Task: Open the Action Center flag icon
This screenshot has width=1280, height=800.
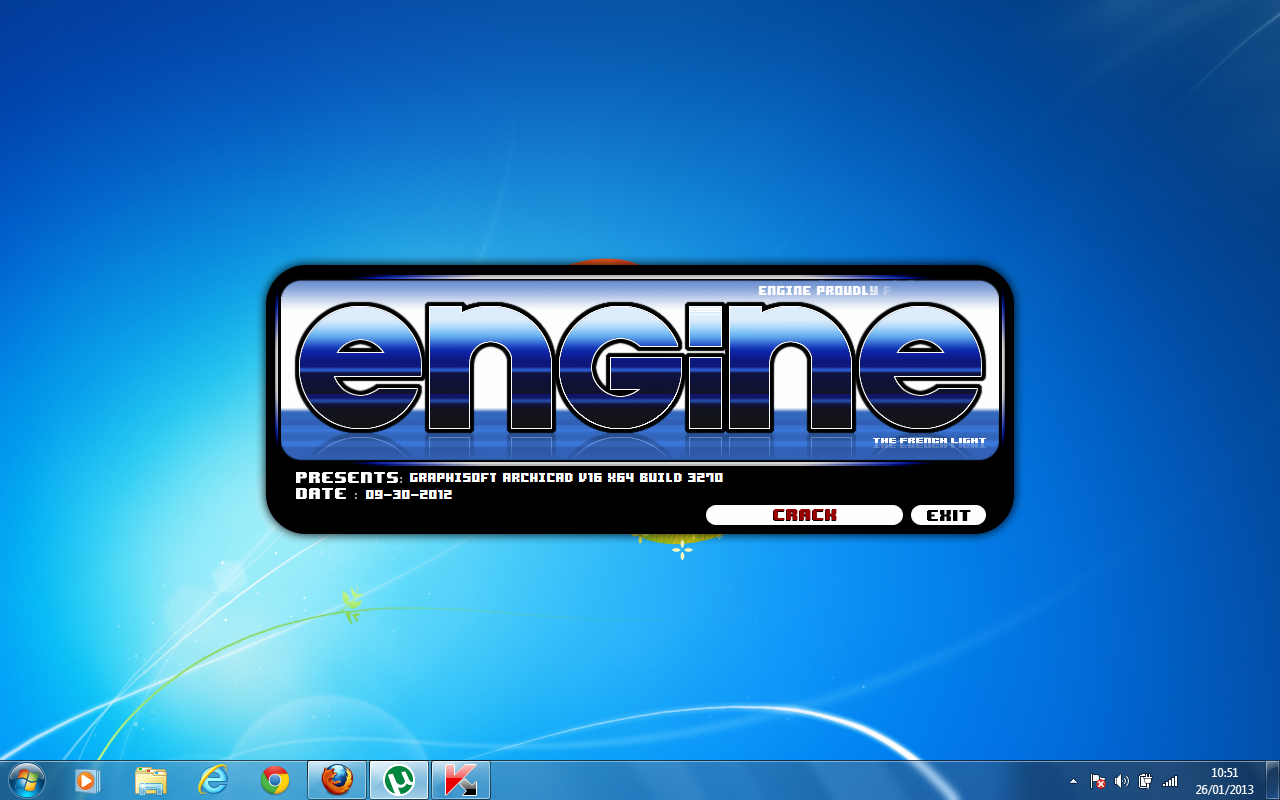Action: 1097,781
